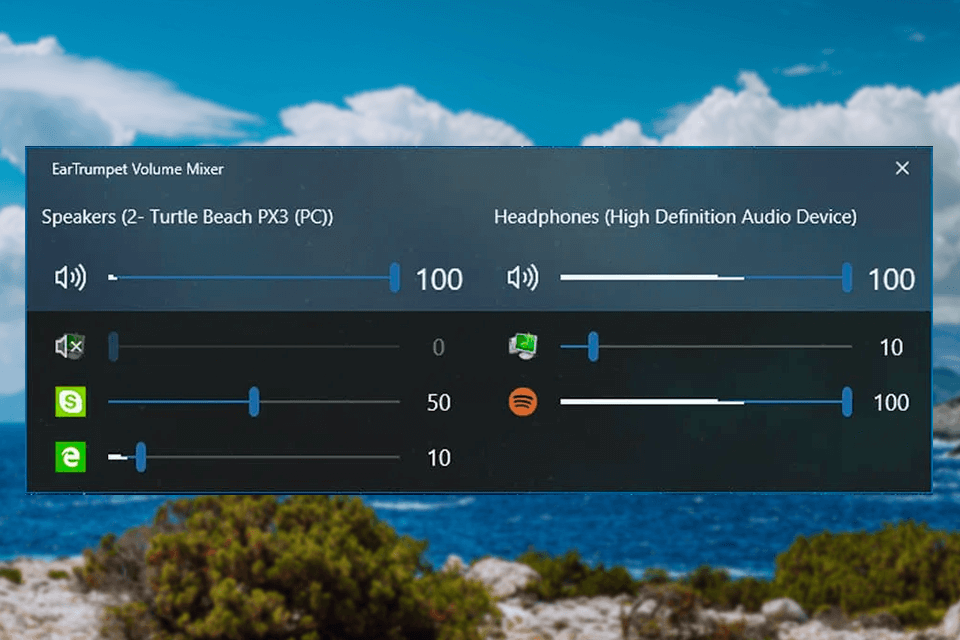Viewport: 960px width, 640px height.
Task: Click the Edge volume slider handle at 10
Action: [x=141, y=457]
